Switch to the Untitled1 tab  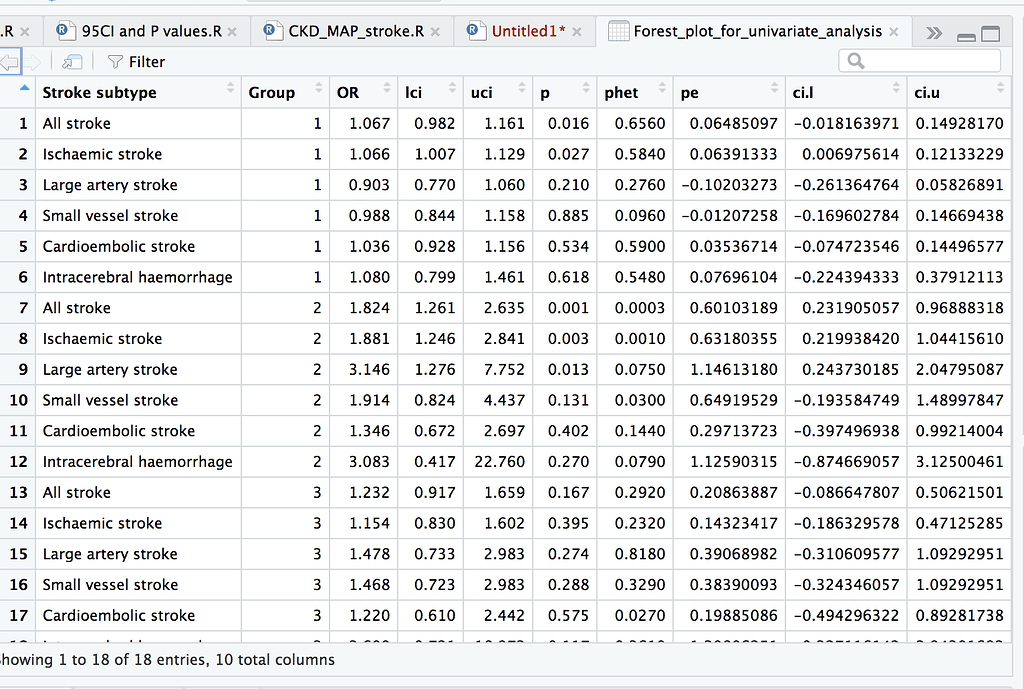coord(524,31)
